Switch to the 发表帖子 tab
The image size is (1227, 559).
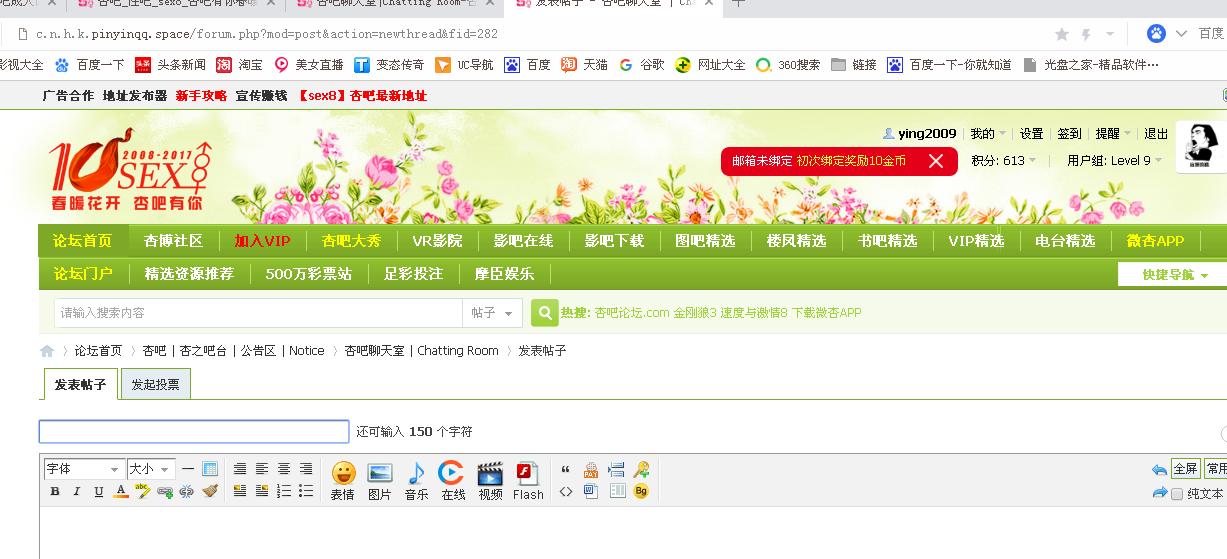pos(80,385)
